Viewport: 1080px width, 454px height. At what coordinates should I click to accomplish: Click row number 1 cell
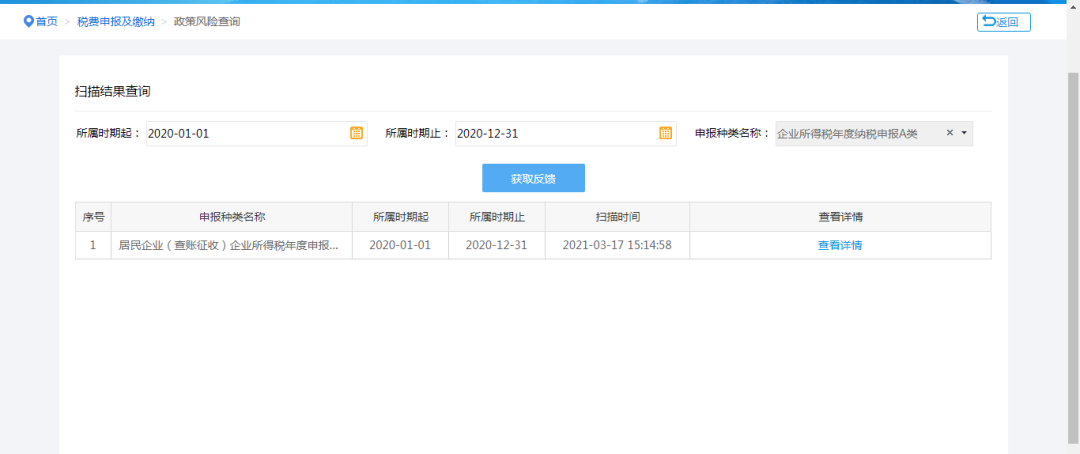pos(94,245)
